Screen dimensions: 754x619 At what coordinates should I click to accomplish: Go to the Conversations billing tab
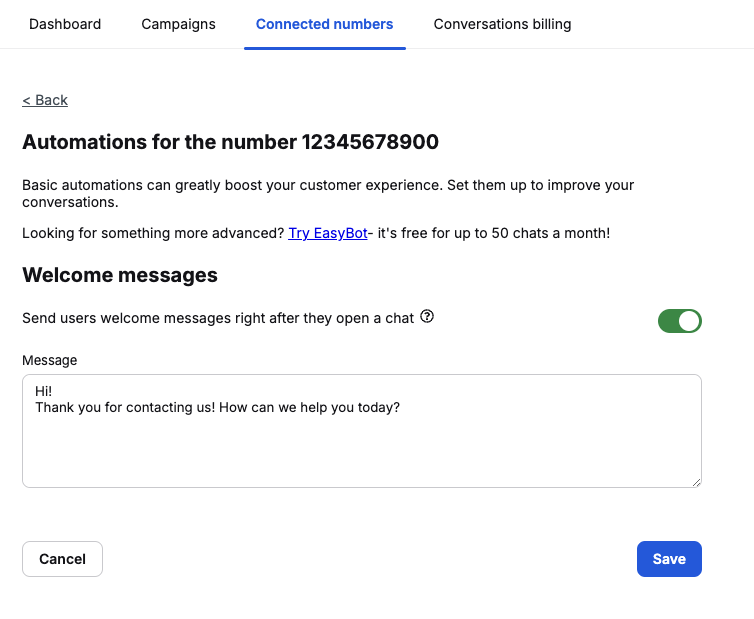click(x=502, y=24)
